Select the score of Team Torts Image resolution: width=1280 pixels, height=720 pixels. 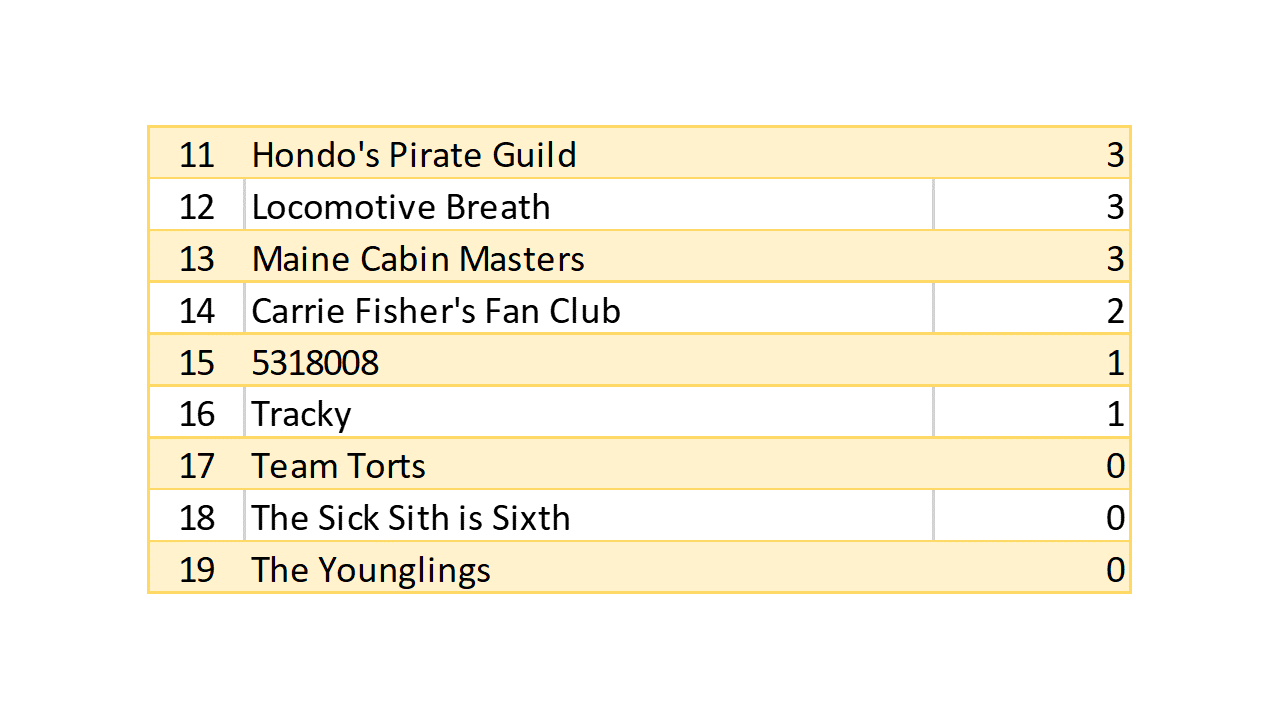1115,467
